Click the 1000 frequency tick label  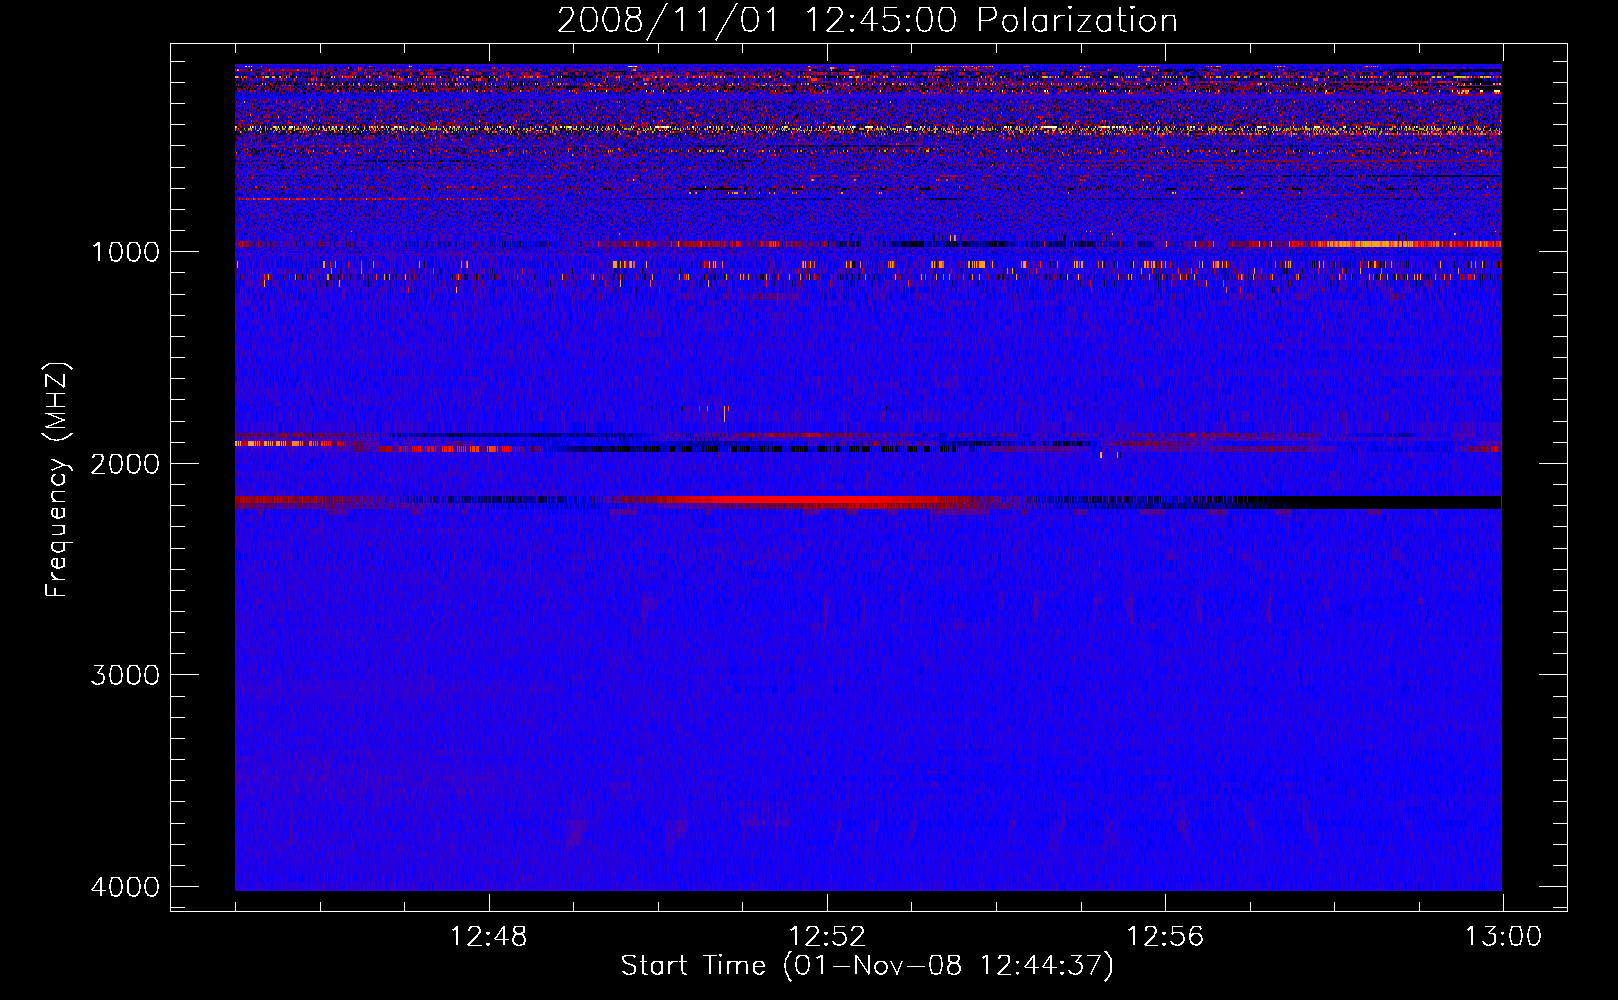[x=126, y=251]
